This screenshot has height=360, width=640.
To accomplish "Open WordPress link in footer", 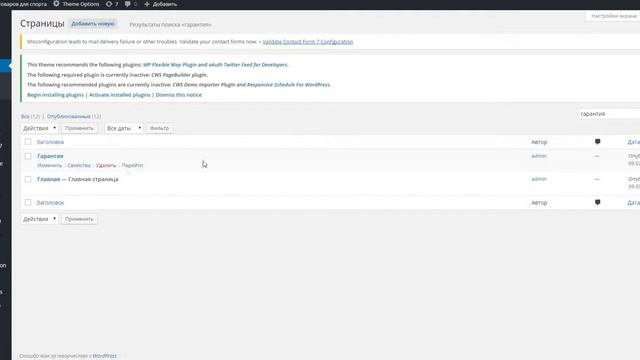I will [104, 356].
